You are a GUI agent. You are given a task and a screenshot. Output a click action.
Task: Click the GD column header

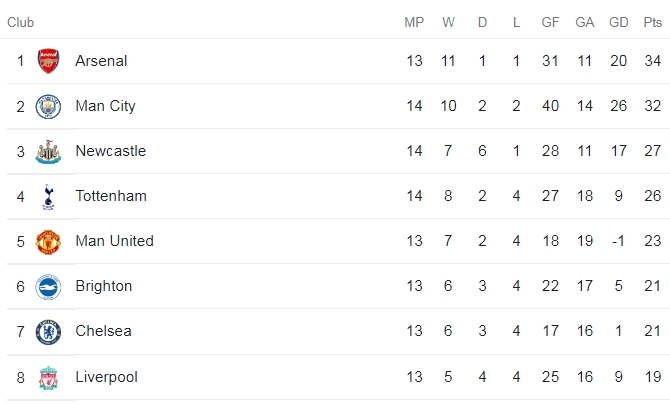[618, 22]
